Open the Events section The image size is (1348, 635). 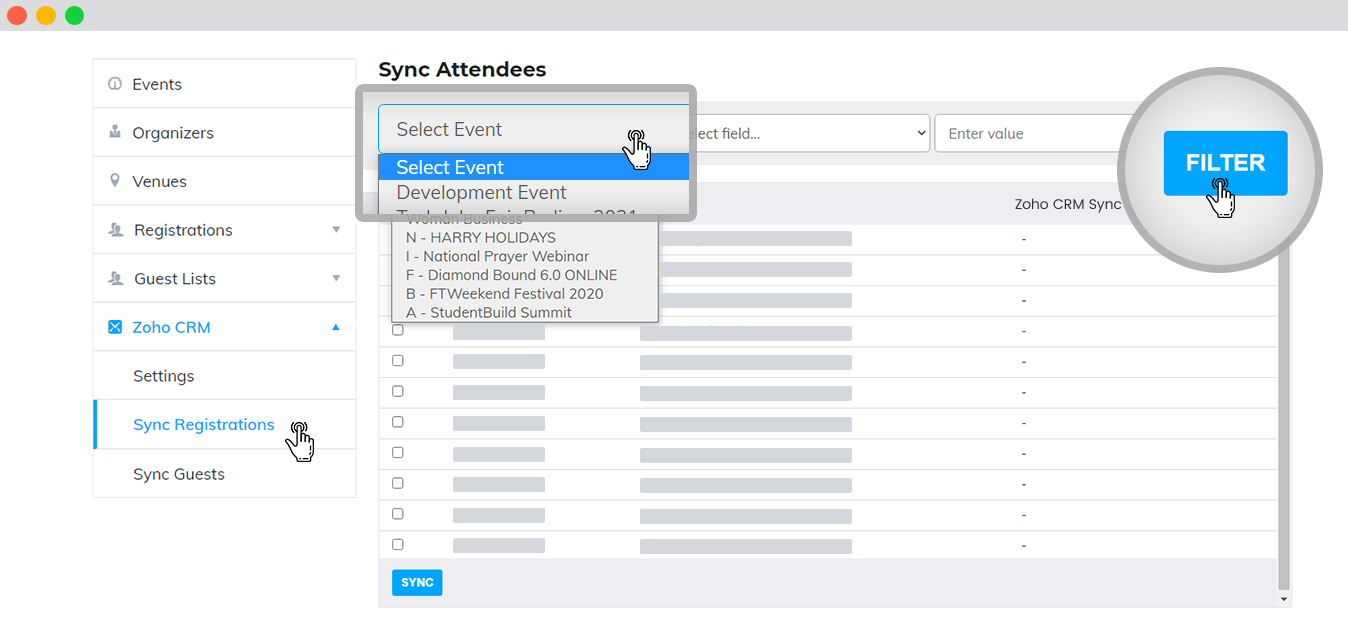pyautogui.click(x=224, y=84)
